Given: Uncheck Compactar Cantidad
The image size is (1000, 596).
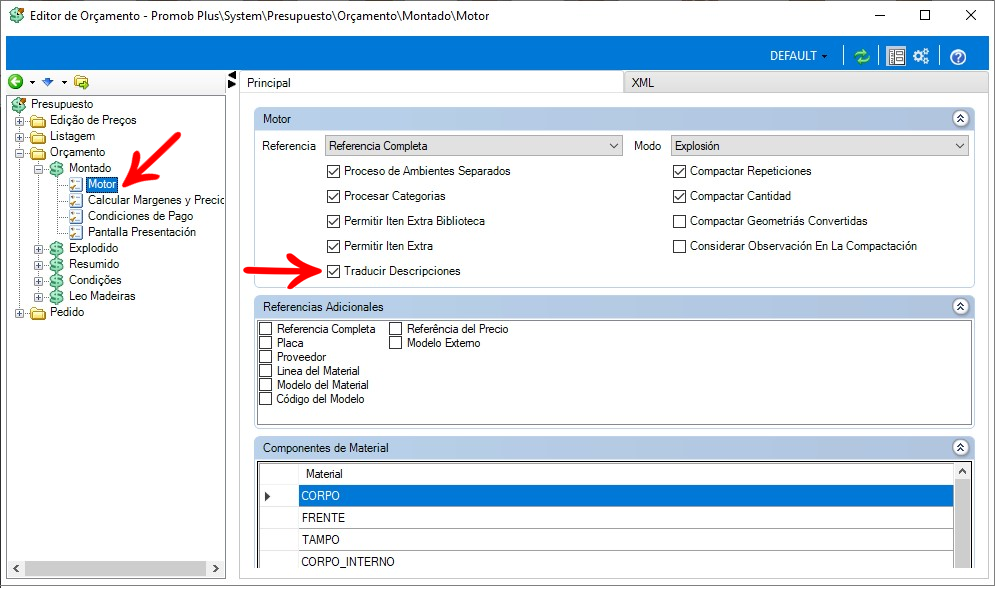Looking at the screenshot, I should click(x=679, y=196).
